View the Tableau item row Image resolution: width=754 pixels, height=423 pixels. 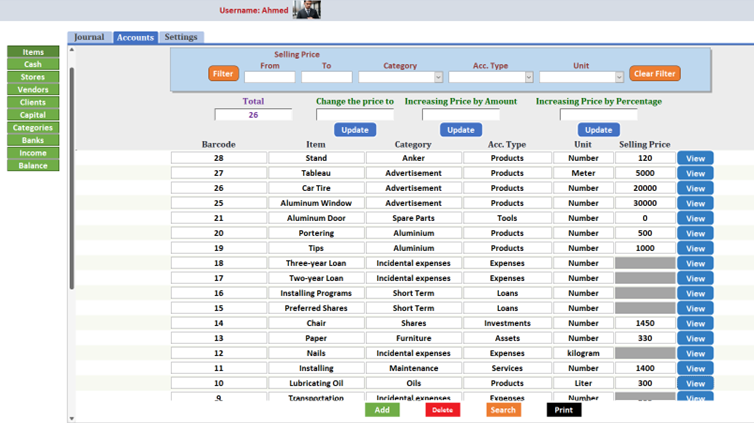695,173
